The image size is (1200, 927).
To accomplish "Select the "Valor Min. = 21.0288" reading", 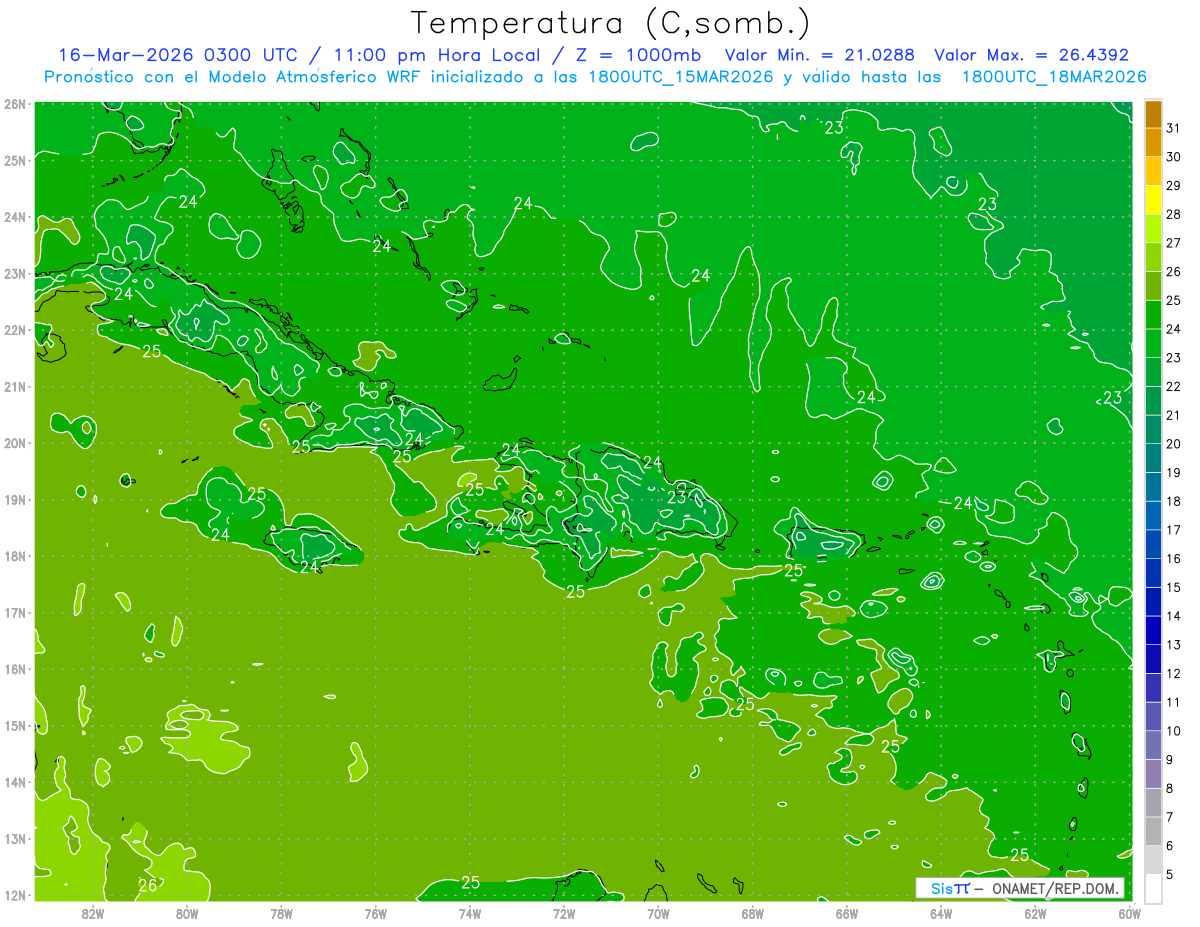I will click(820, 55).
